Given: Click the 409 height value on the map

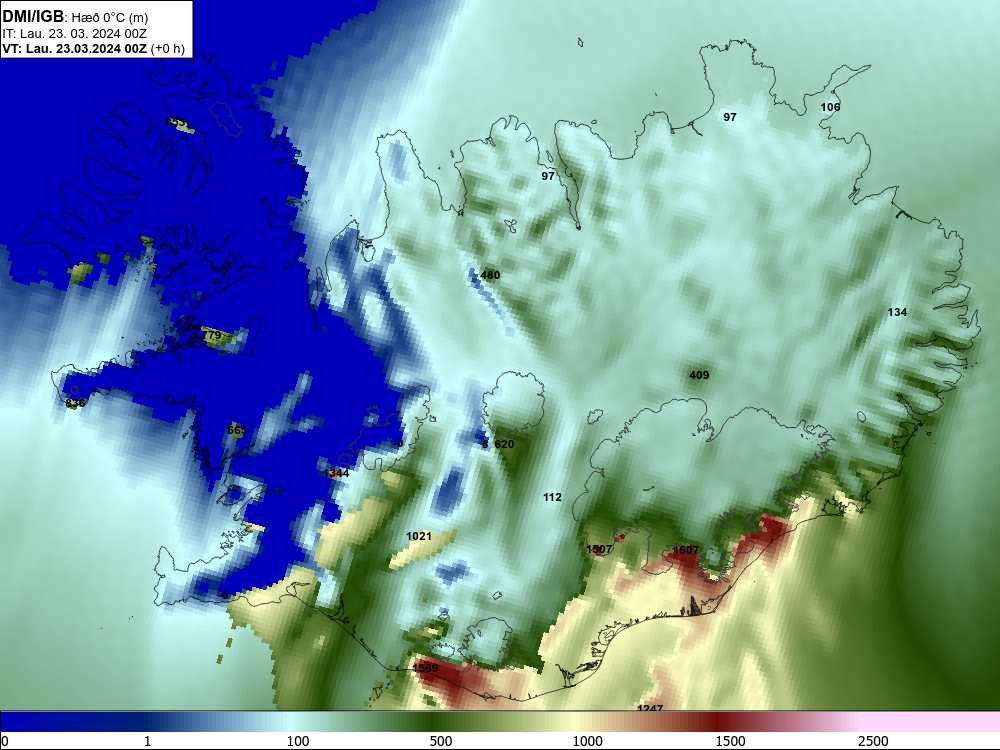Looking at the screenshot, I should point(699,376).
